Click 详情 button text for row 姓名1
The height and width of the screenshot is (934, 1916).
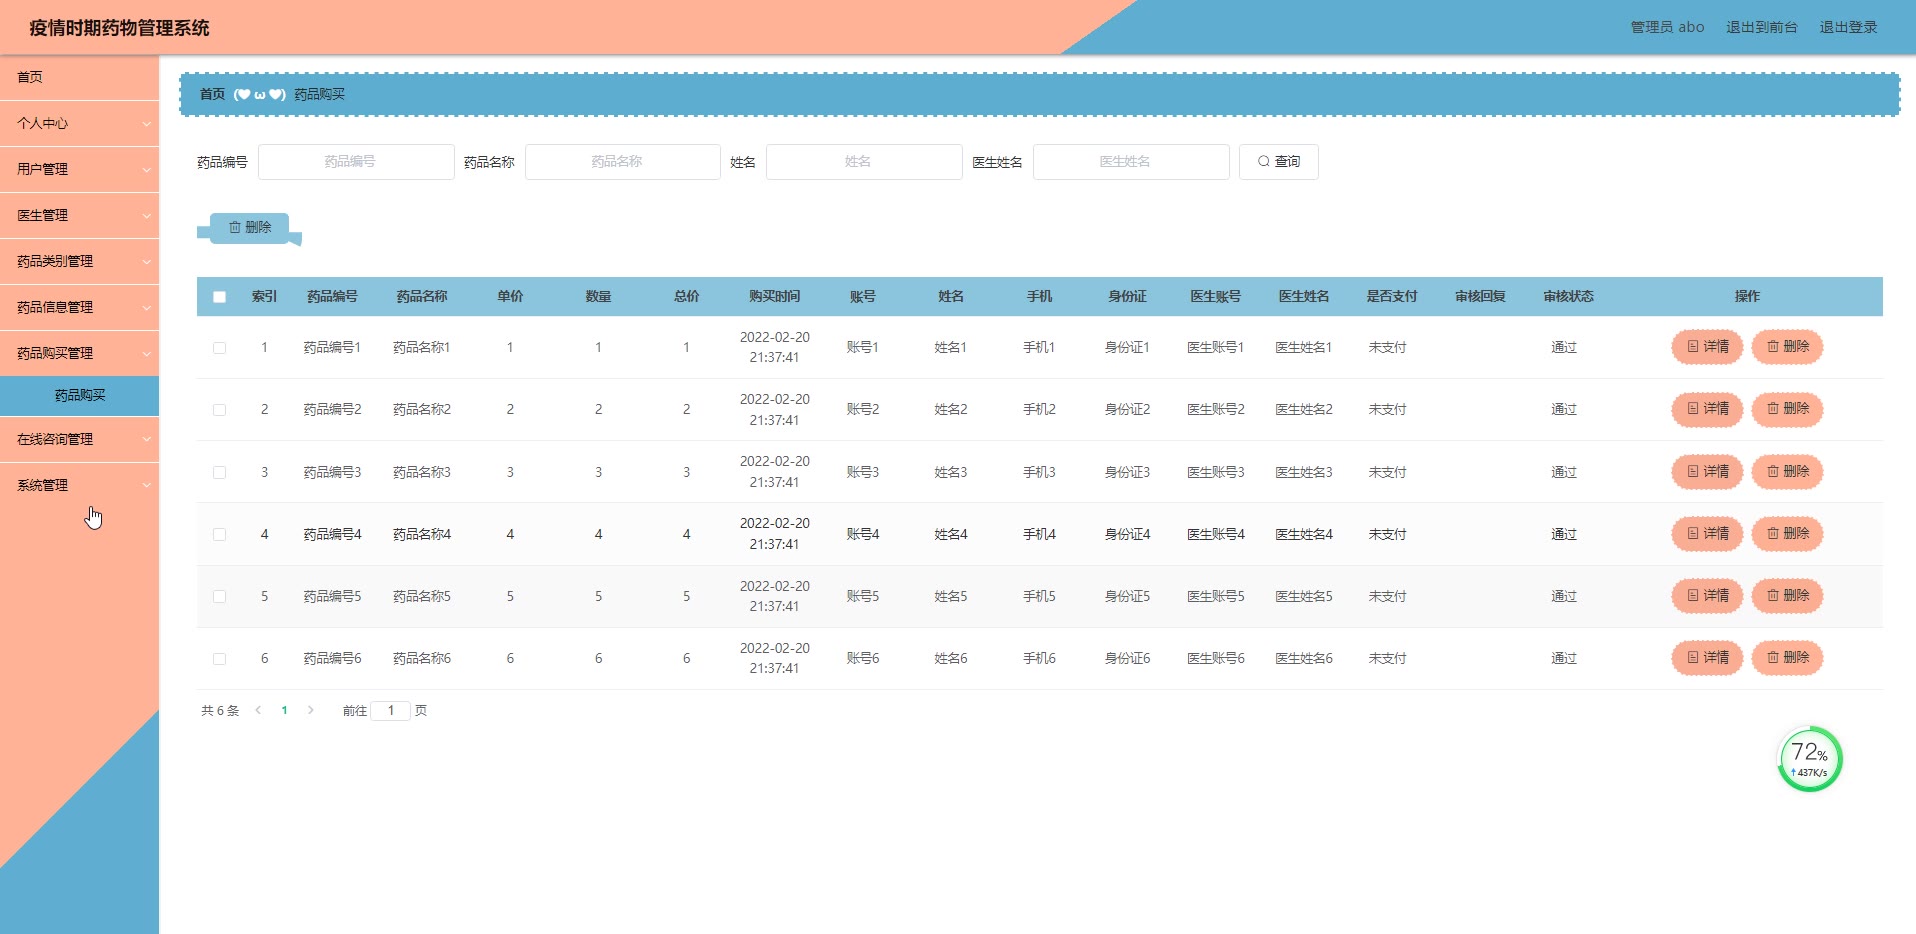(x=1716, y=347)
